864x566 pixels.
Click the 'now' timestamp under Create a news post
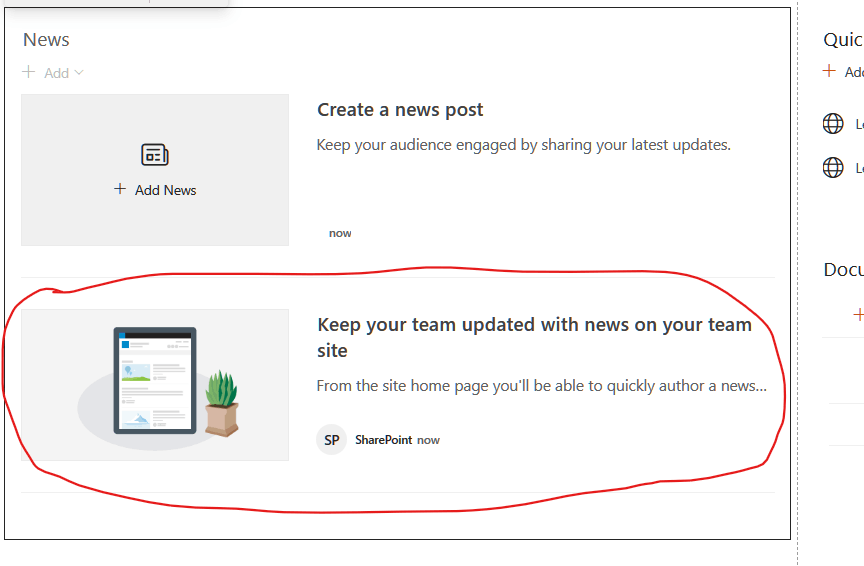(340, 233)
